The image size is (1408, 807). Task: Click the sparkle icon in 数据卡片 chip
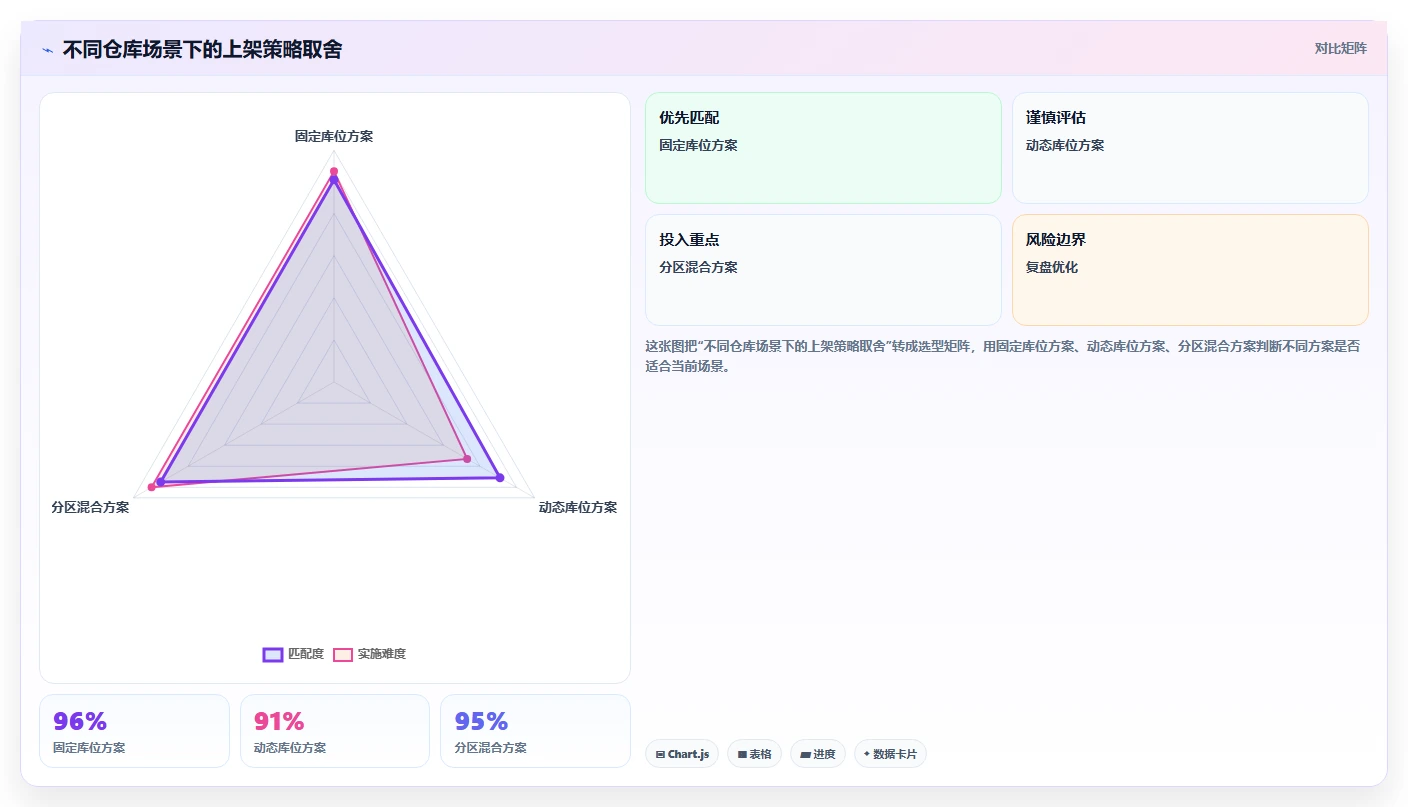pos(867,754)
